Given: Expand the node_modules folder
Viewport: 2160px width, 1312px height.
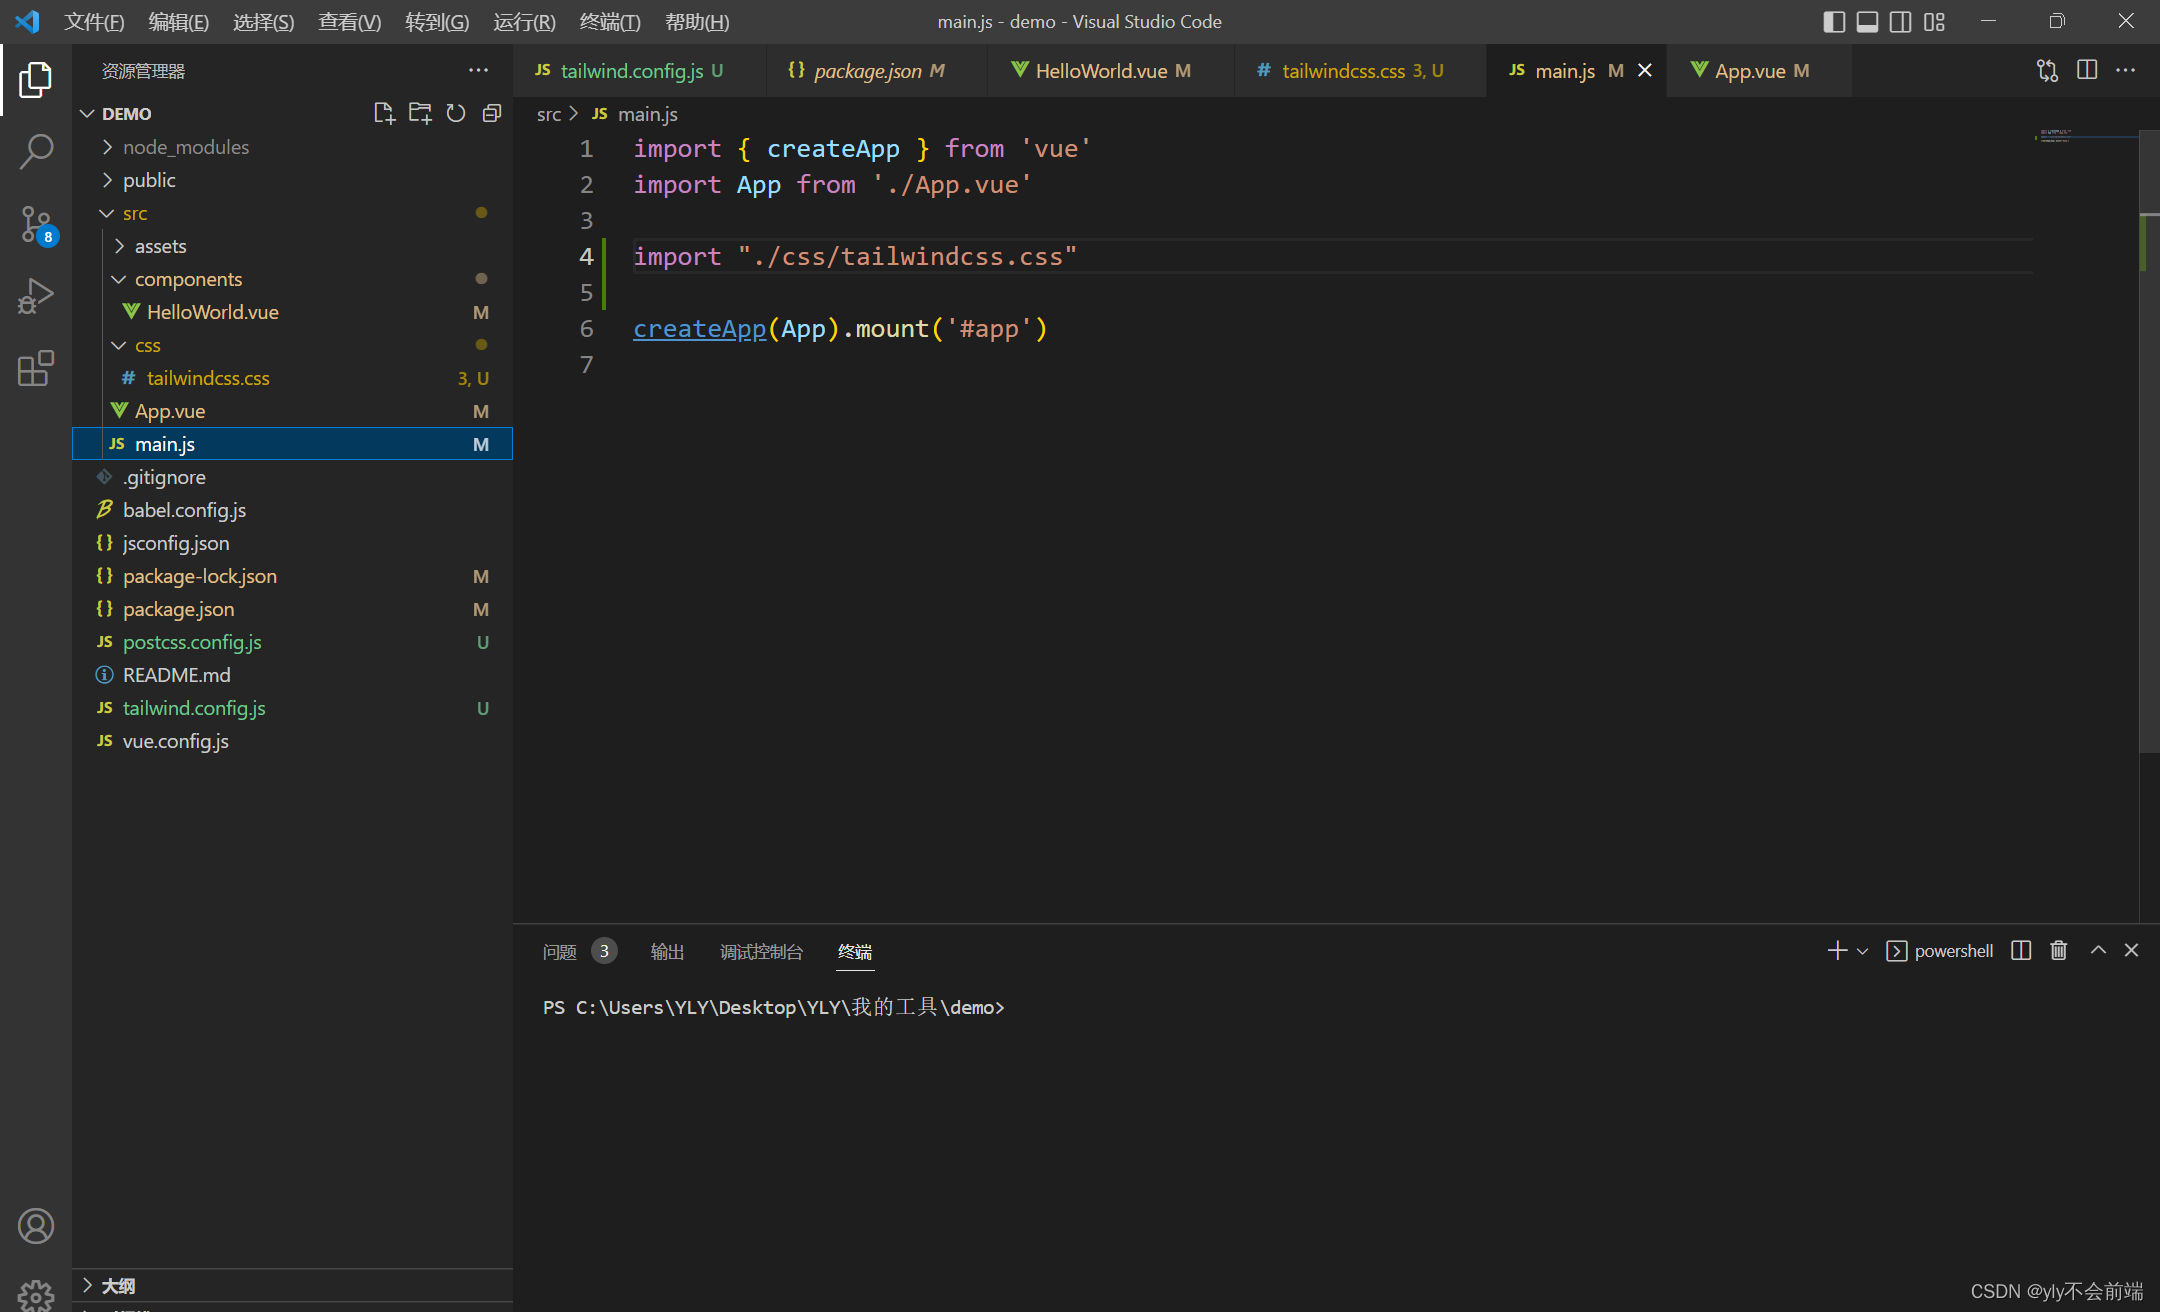Looking at the screenshot, I should coord(186,147).
